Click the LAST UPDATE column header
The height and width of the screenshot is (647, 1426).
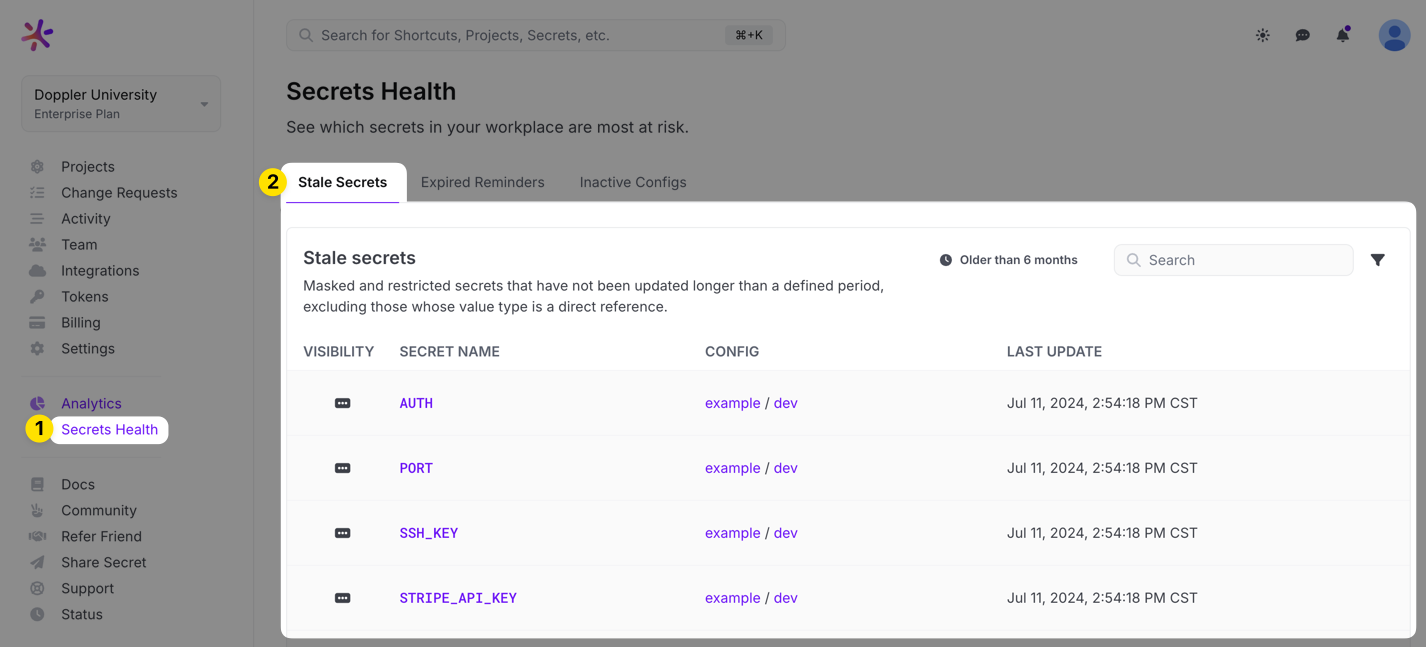pyautogui.click(x=1054, y=352)
